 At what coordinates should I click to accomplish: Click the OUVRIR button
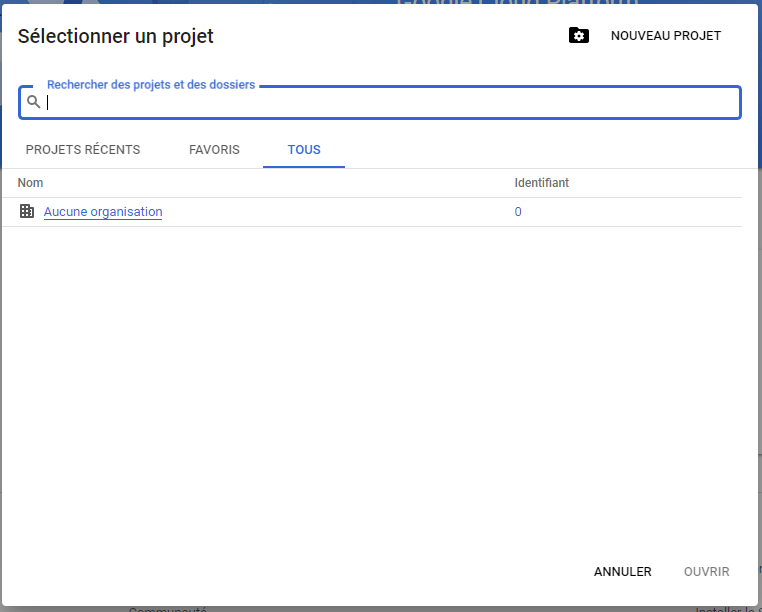(x=706, y=572)
